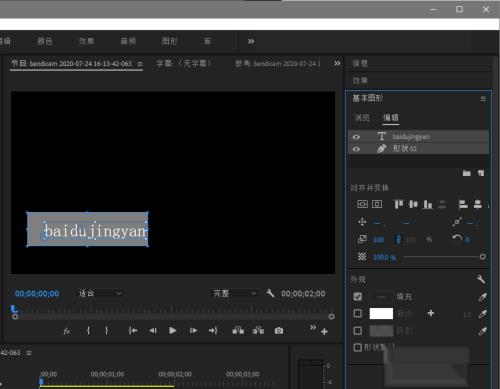This screenshot has height=389, width=500.
Task: Click the rotation value field
Action: coord(468,240)
